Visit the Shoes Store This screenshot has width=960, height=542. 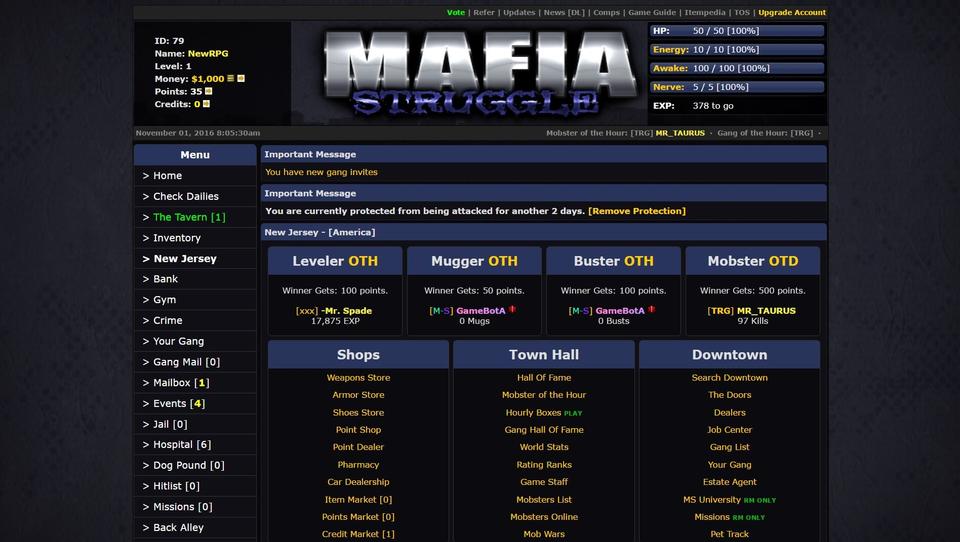pyautogui.click(x=358, y=413)
